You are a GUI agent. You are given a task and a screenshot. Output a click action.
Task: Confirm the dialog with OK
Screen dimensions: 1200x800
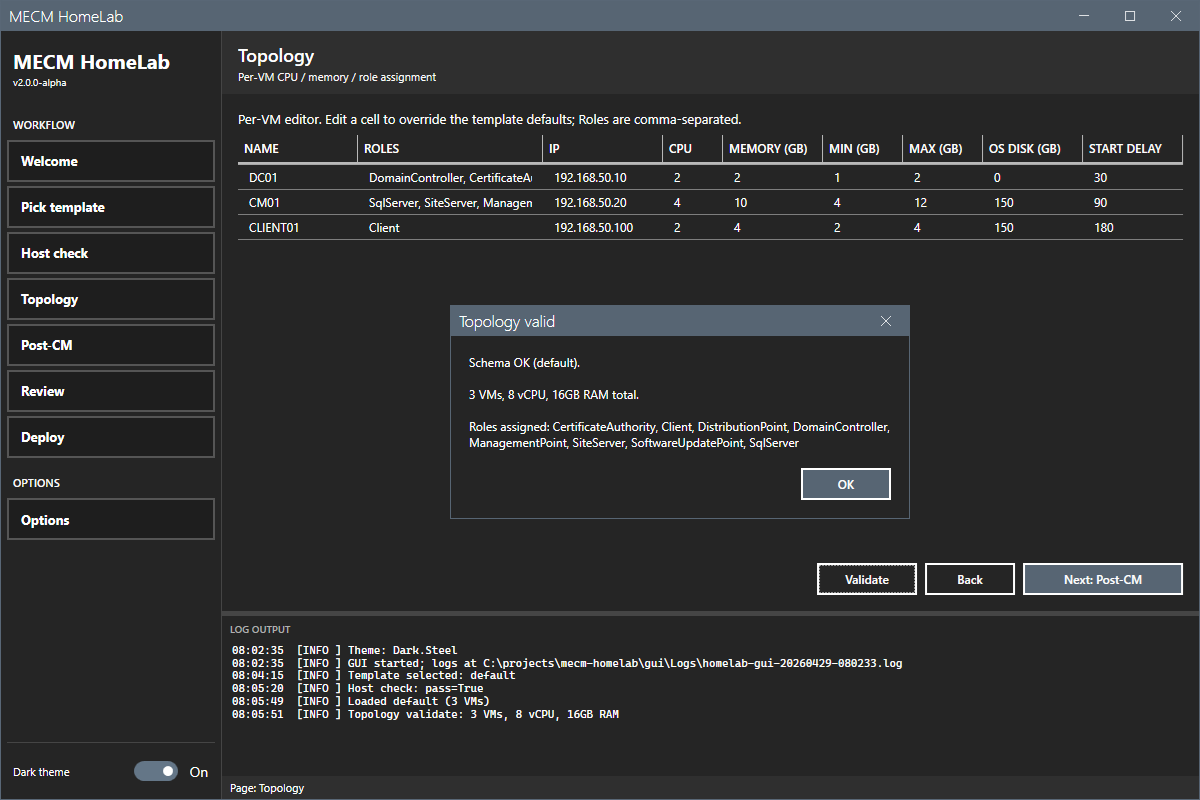point(846,484)
